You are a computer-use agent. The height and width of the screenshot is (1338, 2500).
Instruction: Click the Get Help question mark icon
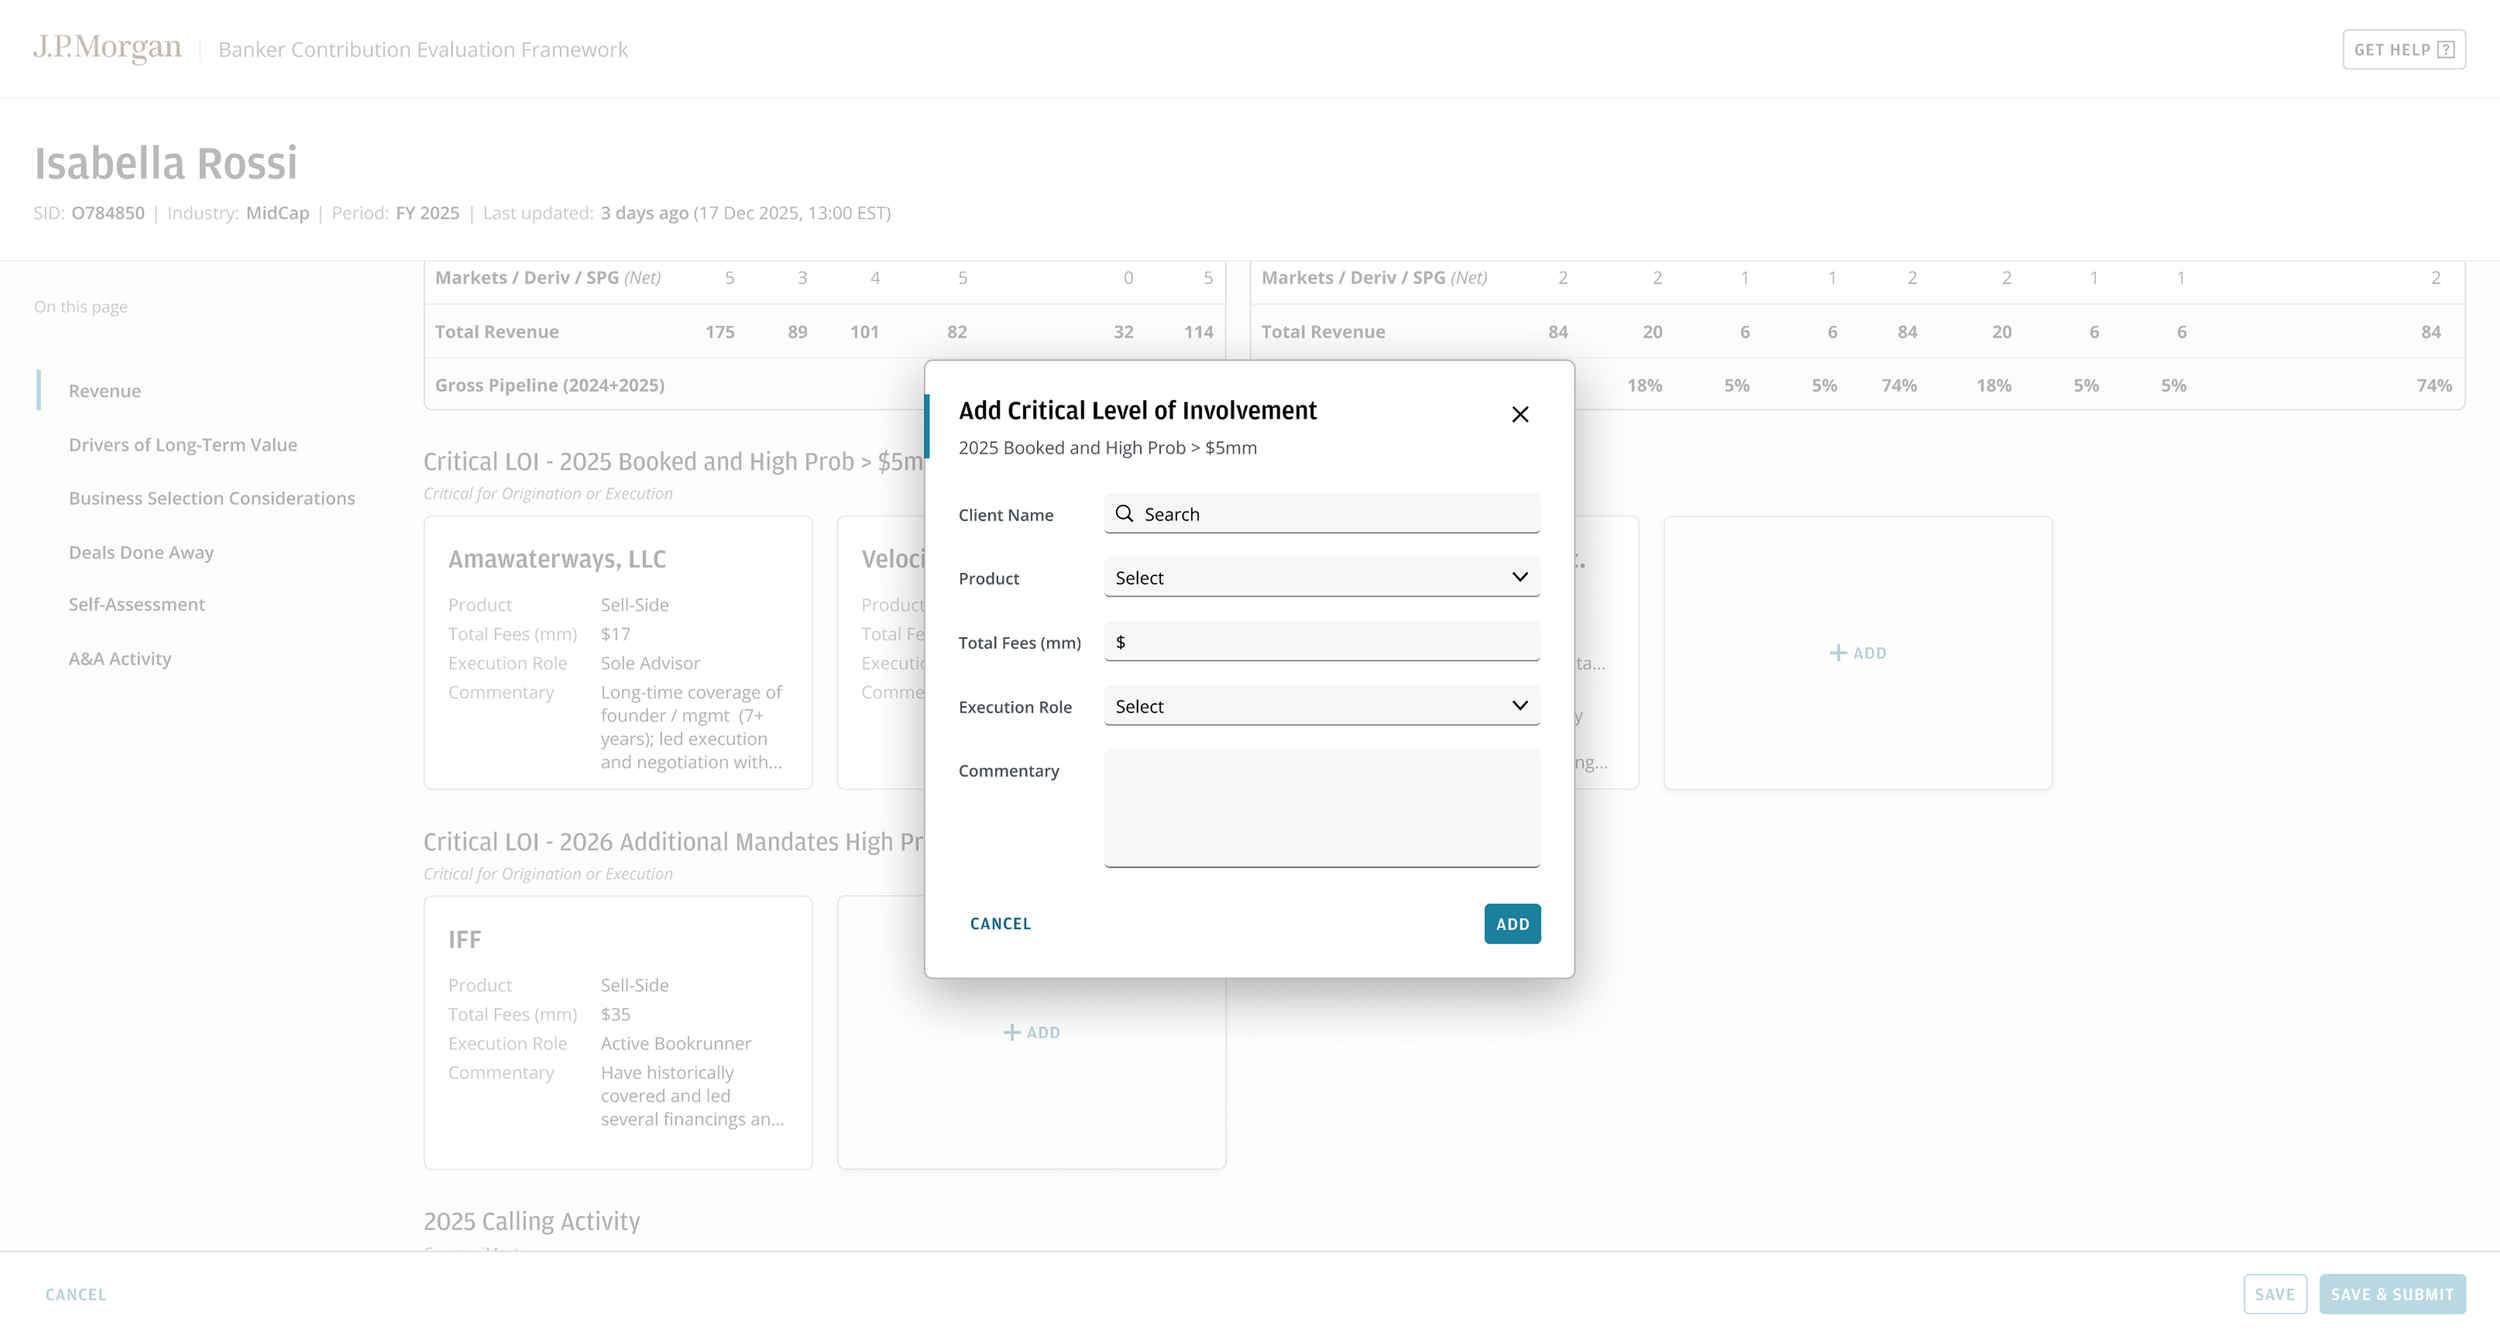2446,50
